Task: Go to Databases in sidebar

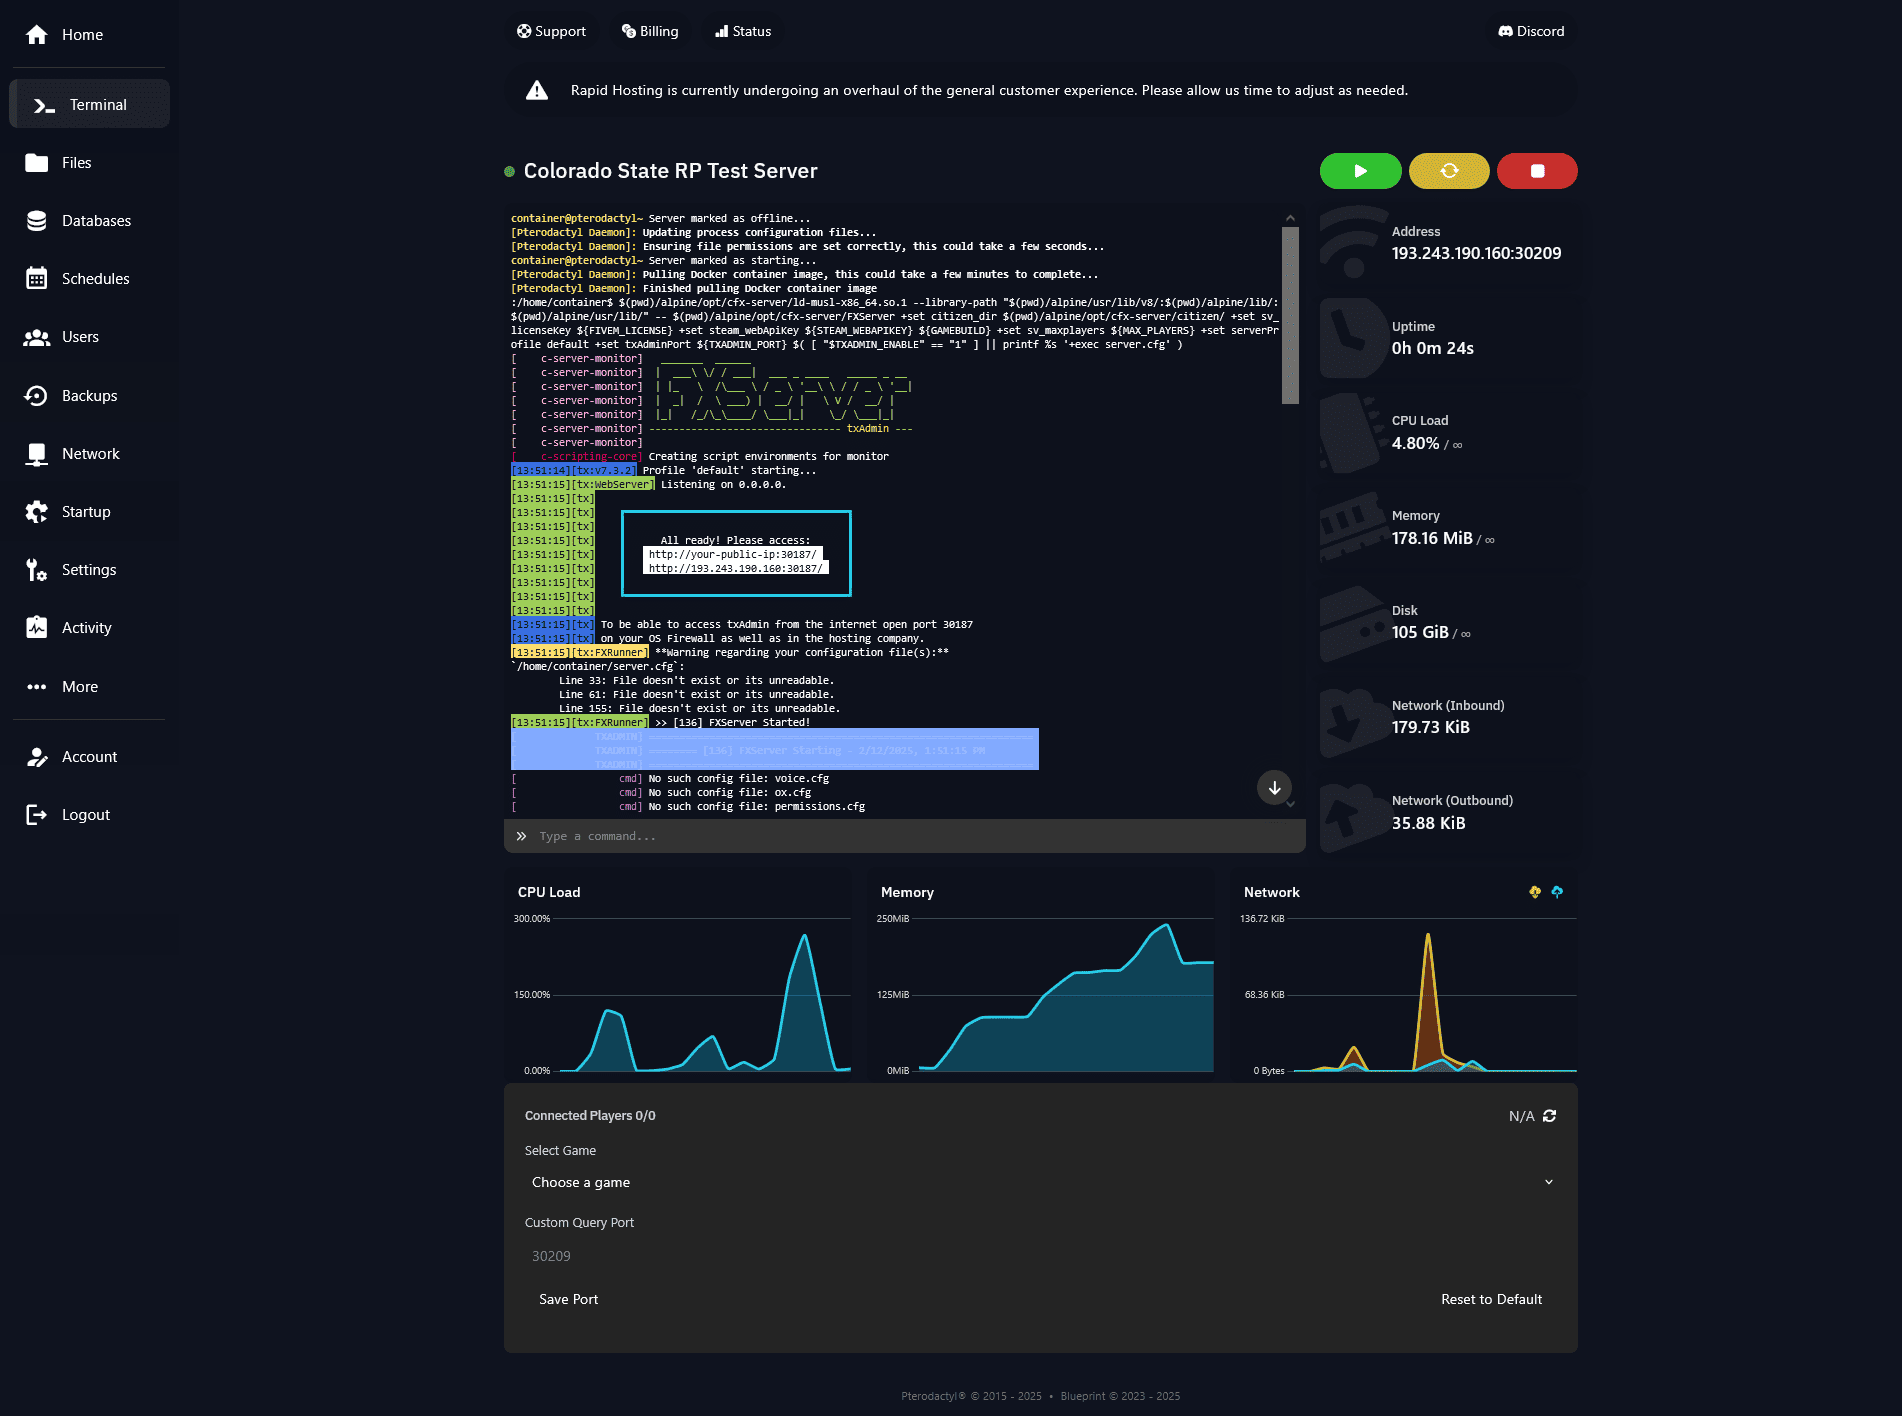Action: point(89,221)
